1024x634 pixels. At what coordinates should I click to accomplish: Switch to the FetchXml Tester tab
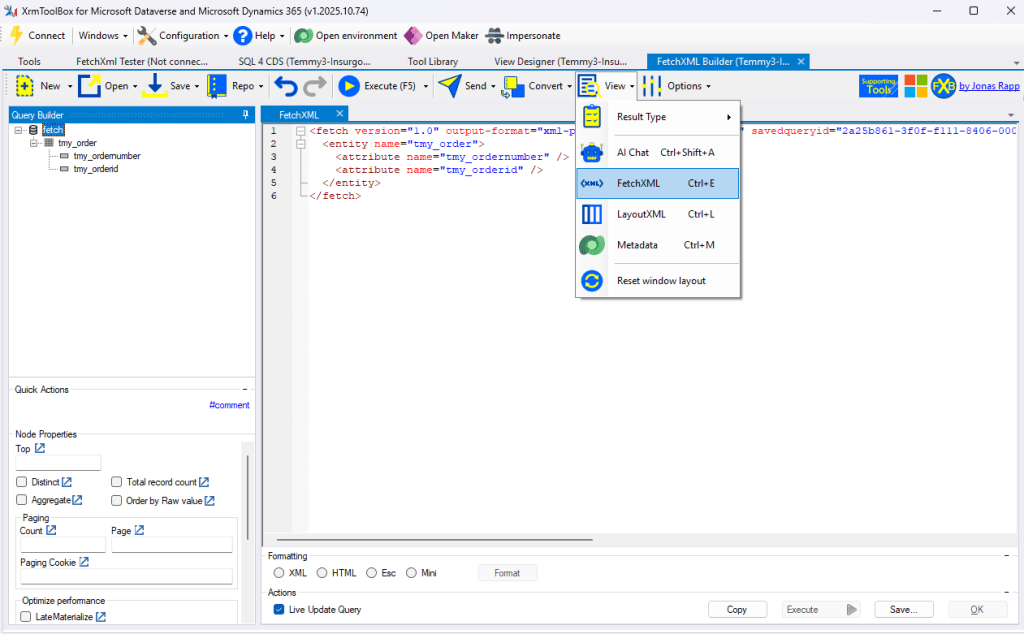pos(142,61)
